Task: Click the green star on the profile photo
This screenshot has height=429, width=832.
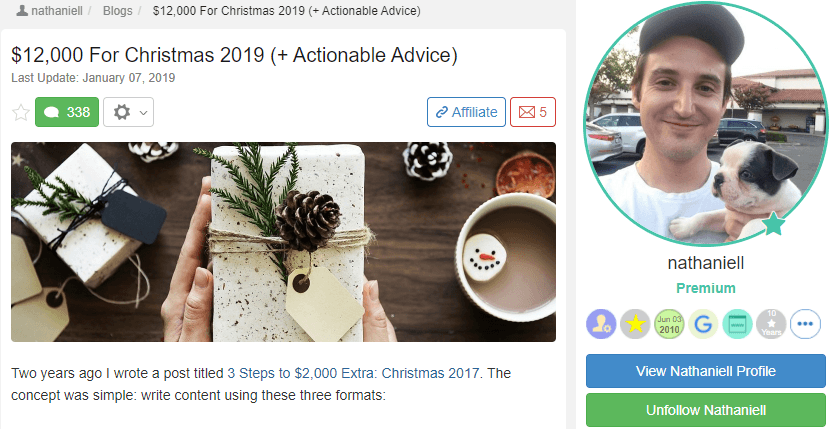Action: coord(774,224)
